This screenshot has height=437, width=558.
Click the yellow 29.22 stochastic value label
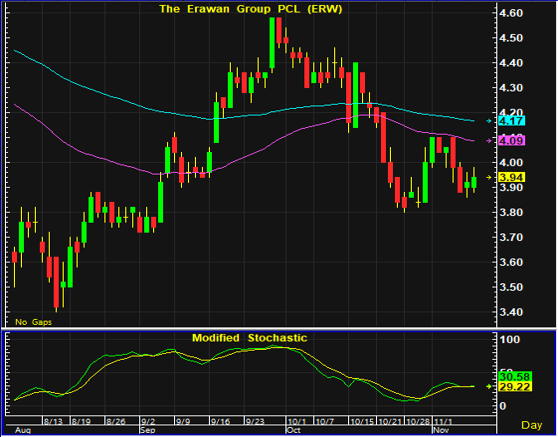515,386
